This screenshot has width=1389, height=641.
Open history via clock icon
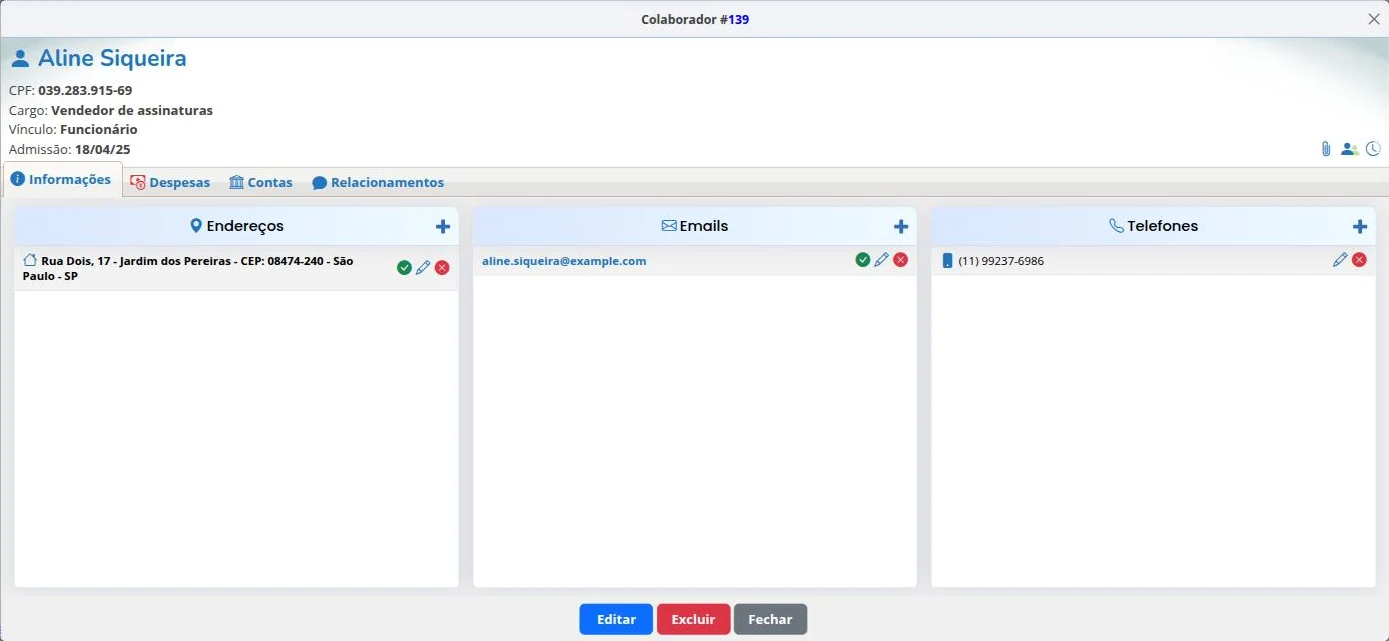click(1373, 149)
